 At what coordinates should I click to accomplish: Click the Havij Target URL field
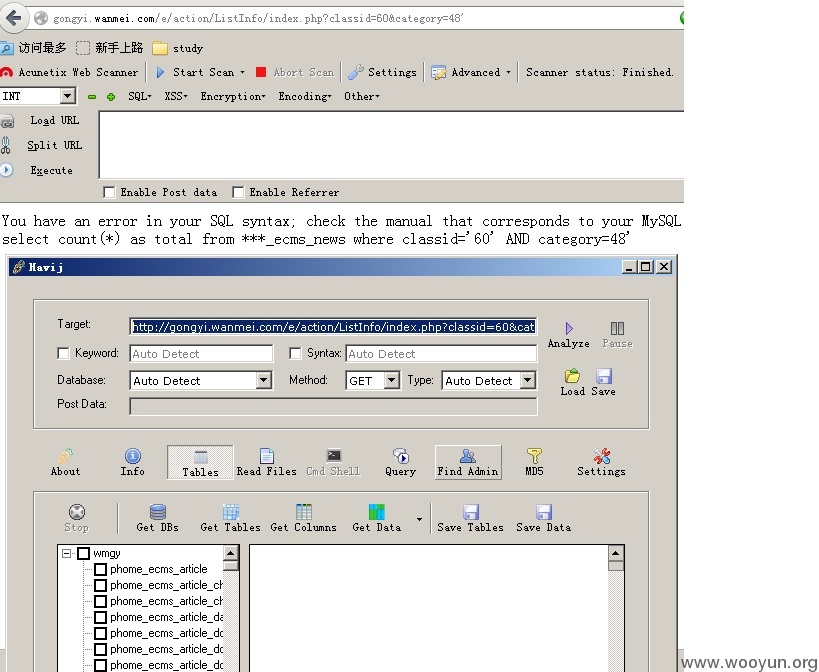(333, 327)
